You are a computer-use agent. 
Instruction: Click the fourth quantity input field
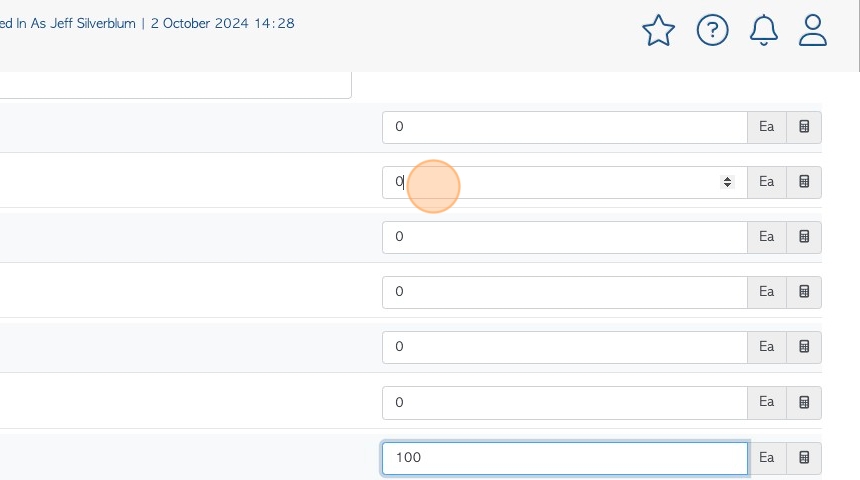pos(565,291)
